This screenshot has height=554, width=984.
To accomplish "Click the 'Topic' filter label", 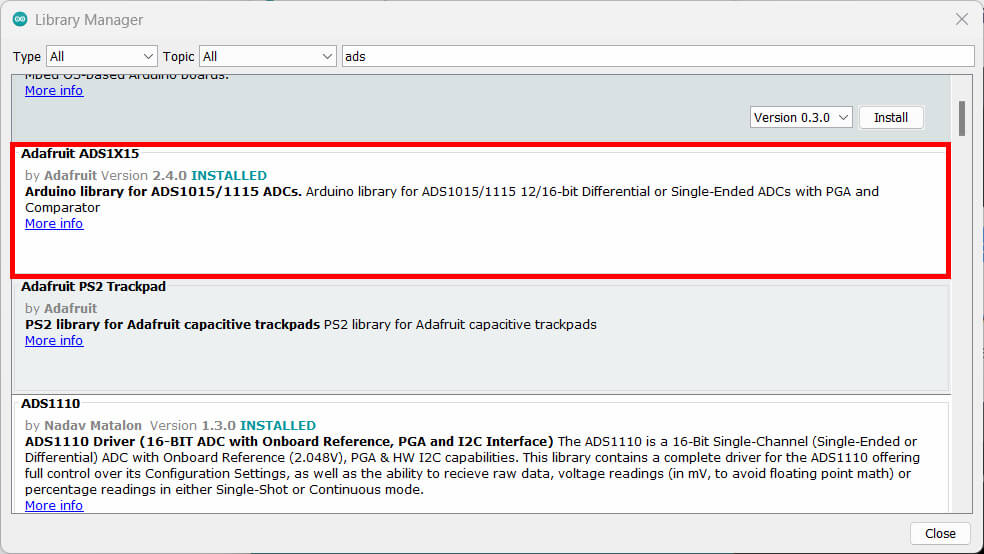I will [x=178, y=57].
